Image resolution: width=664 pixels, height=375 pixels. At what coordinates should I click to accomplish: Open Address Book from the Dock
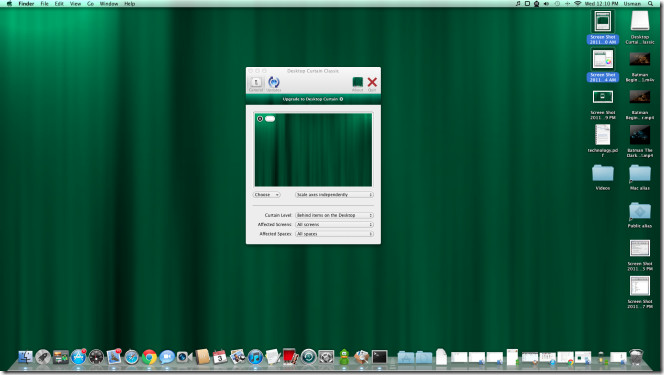[202, 357]
